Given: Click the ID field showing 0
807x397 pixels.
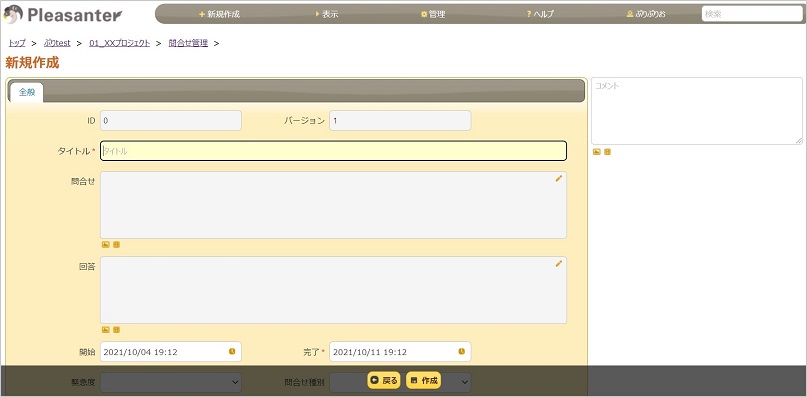Looking at the screenshot, I should (171, 120).
